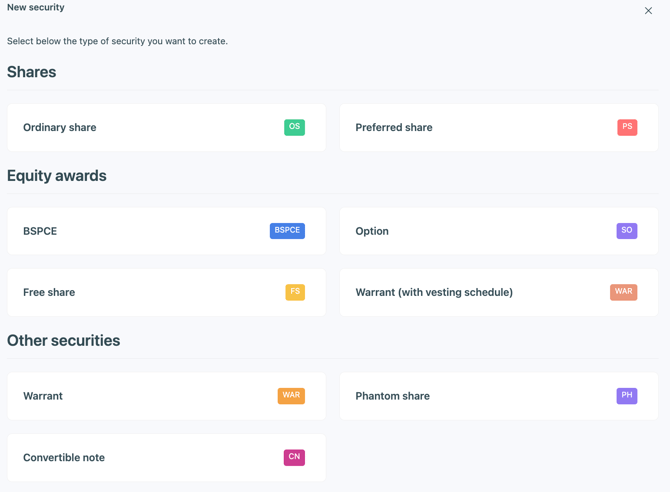Choose Preferred share option

point(394,128)
